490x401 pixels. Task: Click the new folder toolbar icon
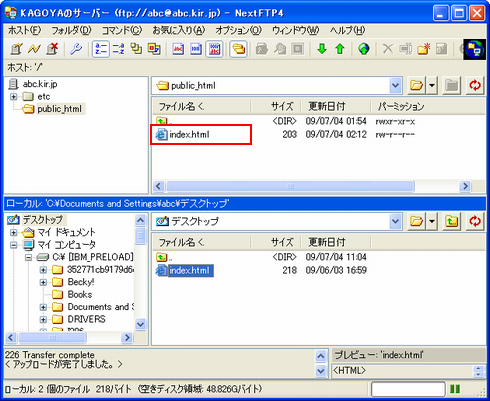coord(424,49)
